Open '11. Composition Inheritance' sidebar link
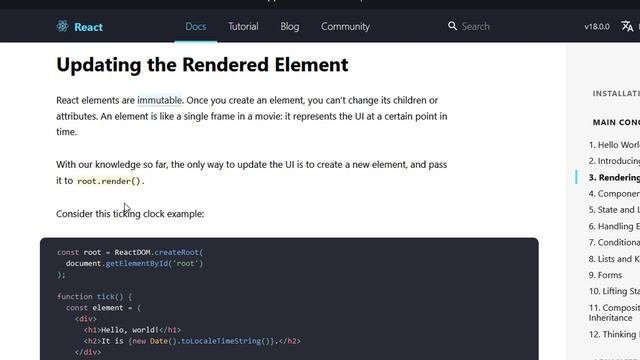This screenshot has height=360, width=640. [614, 313]
